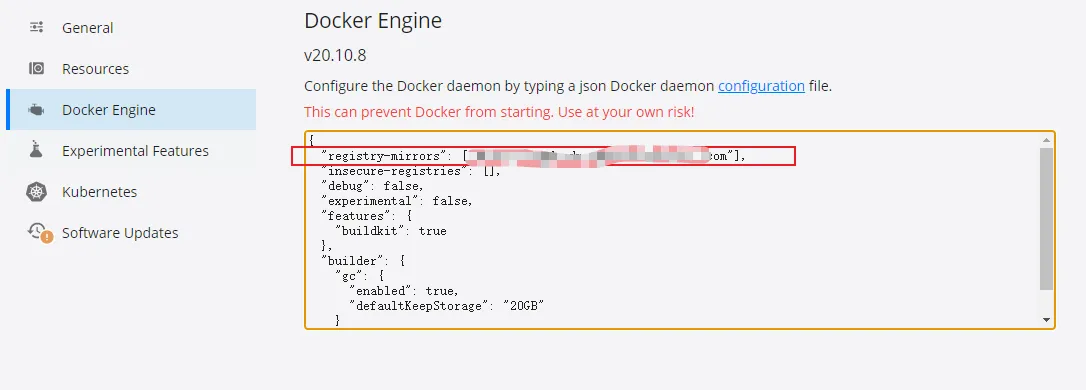
Task: Click the orange alert badge on Software Updates
Action: [x=46, y=238]
